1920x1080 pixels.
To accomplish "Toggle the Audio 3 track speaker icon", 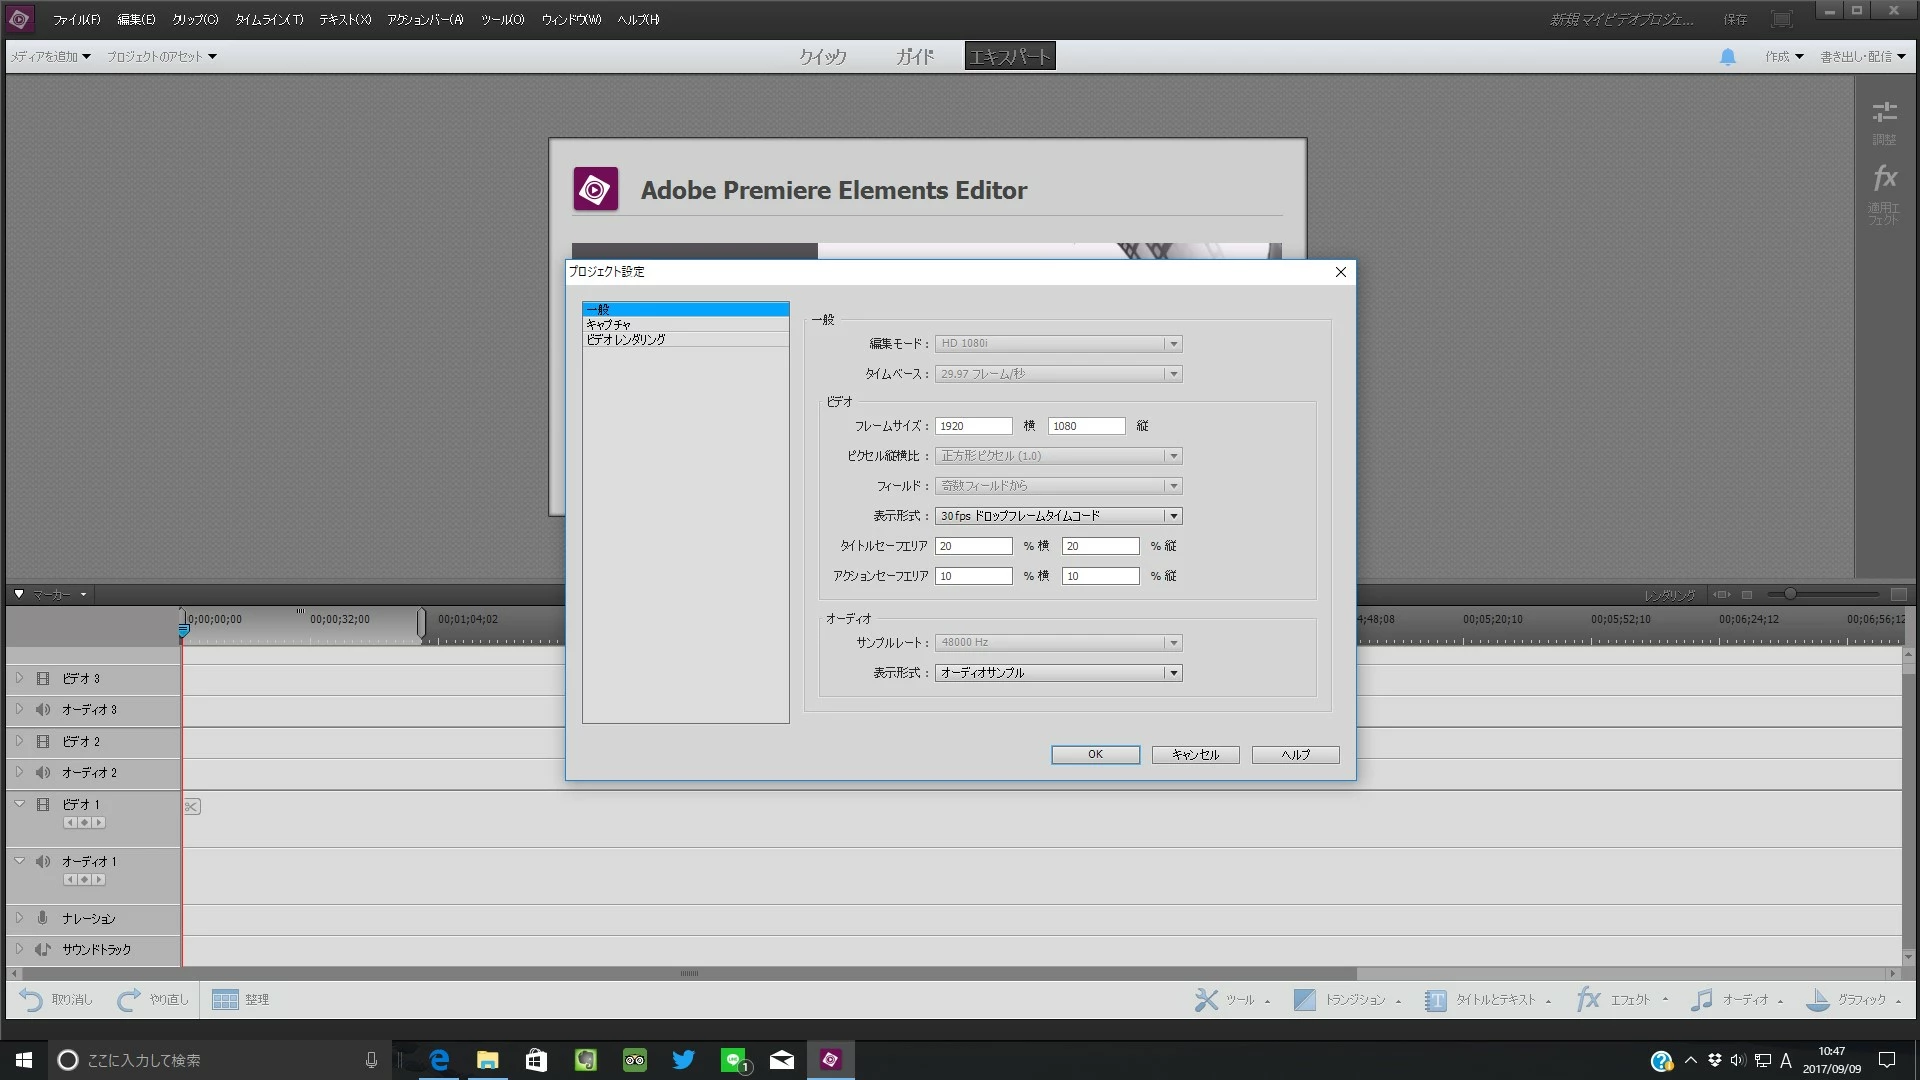I will pos(43,710).
